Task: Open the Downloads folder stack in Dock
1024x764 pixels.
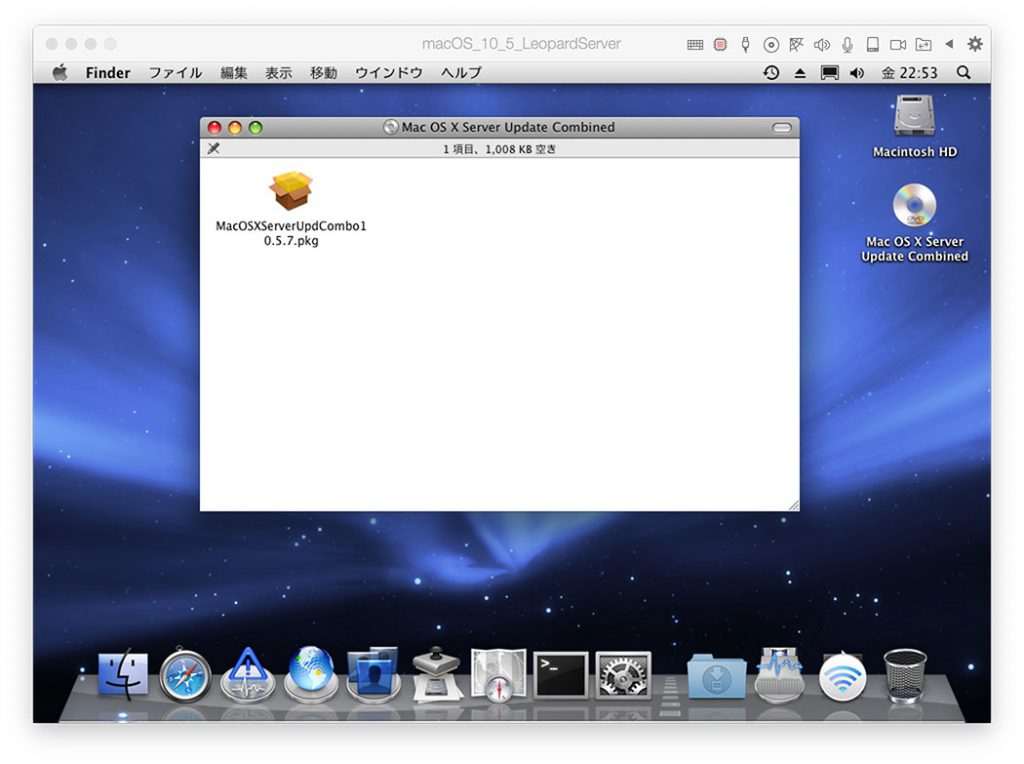Action: tap(716, 676)
